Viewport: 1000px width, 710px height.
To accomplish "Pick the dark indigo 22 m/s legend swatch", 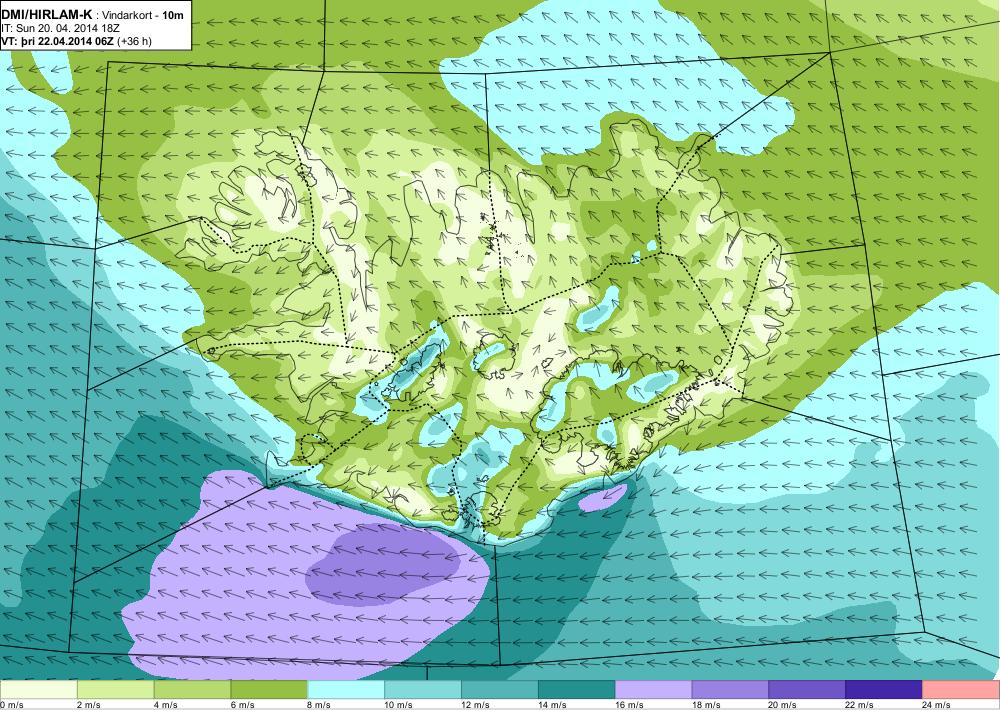I will (x=884, y=690).
